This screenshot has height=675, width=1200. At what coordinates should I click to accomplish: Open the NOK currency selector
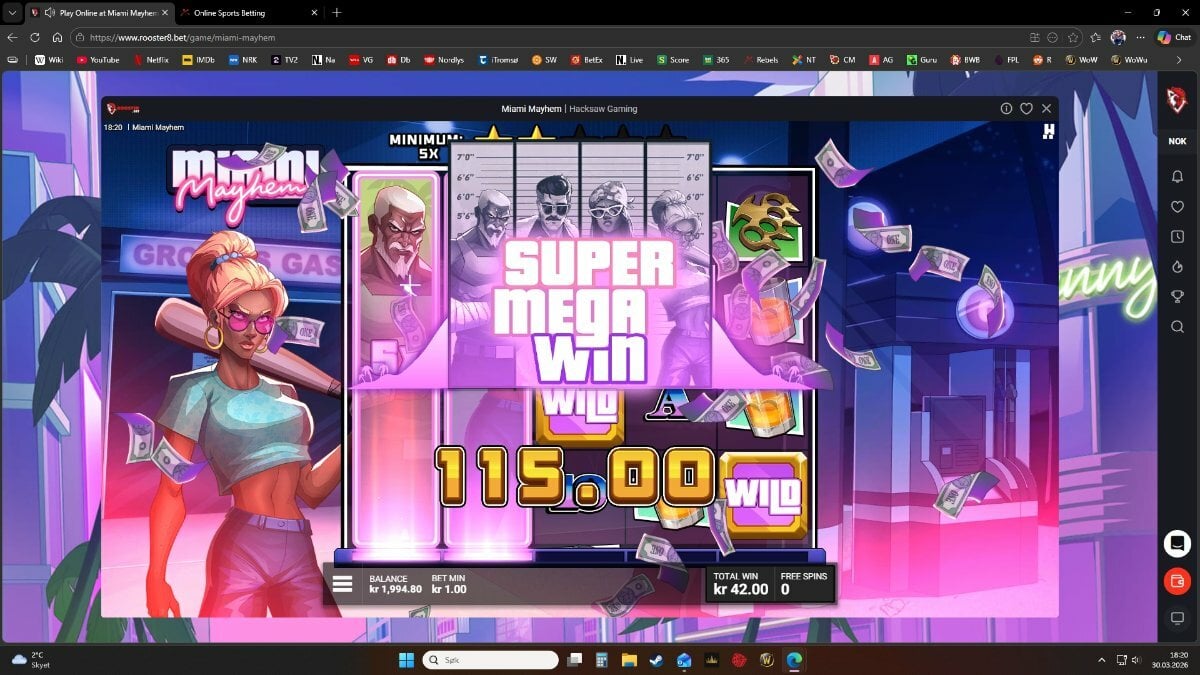(1177, 141)
